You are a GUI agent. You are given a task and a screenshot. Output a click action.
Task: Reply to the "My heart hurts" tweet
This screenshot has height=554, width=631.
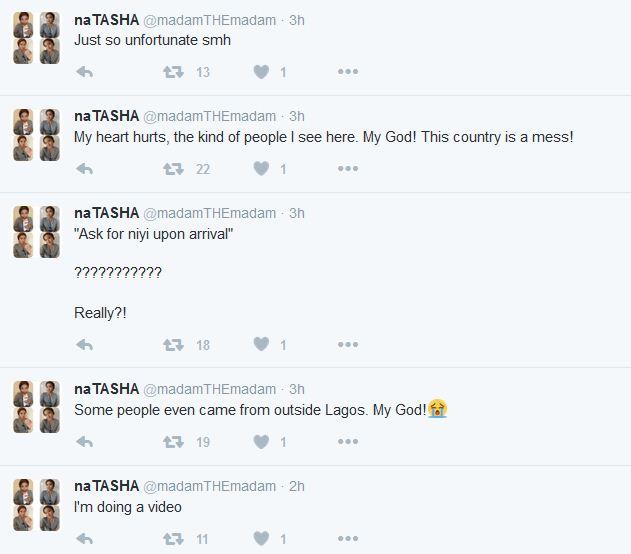(x=85, y=169)
